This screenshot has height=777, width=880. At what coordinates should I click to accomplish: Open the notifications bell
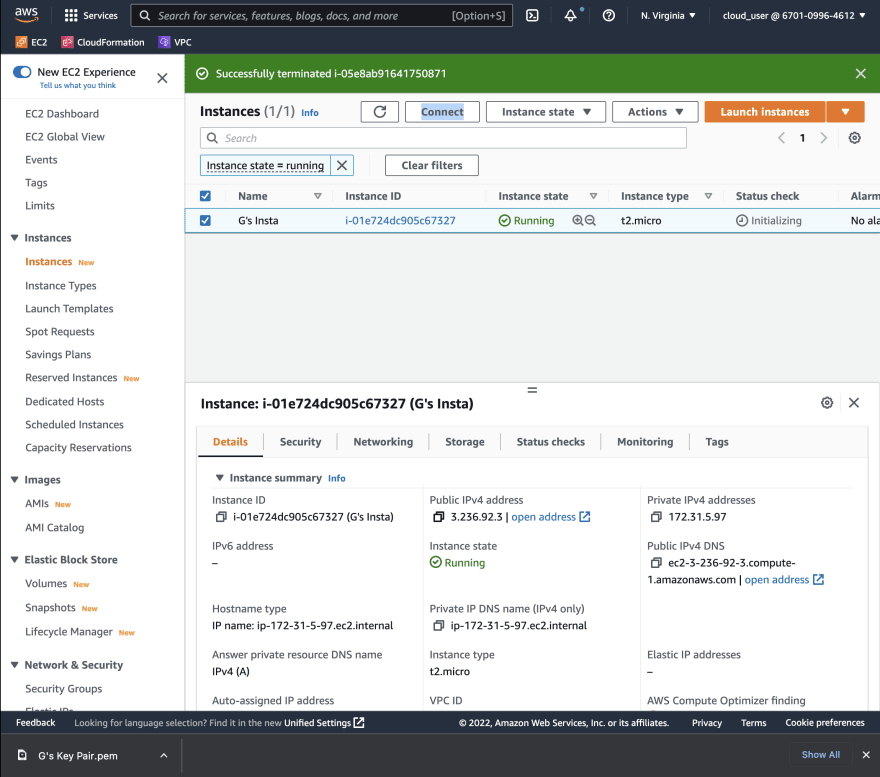pos(570,16)
